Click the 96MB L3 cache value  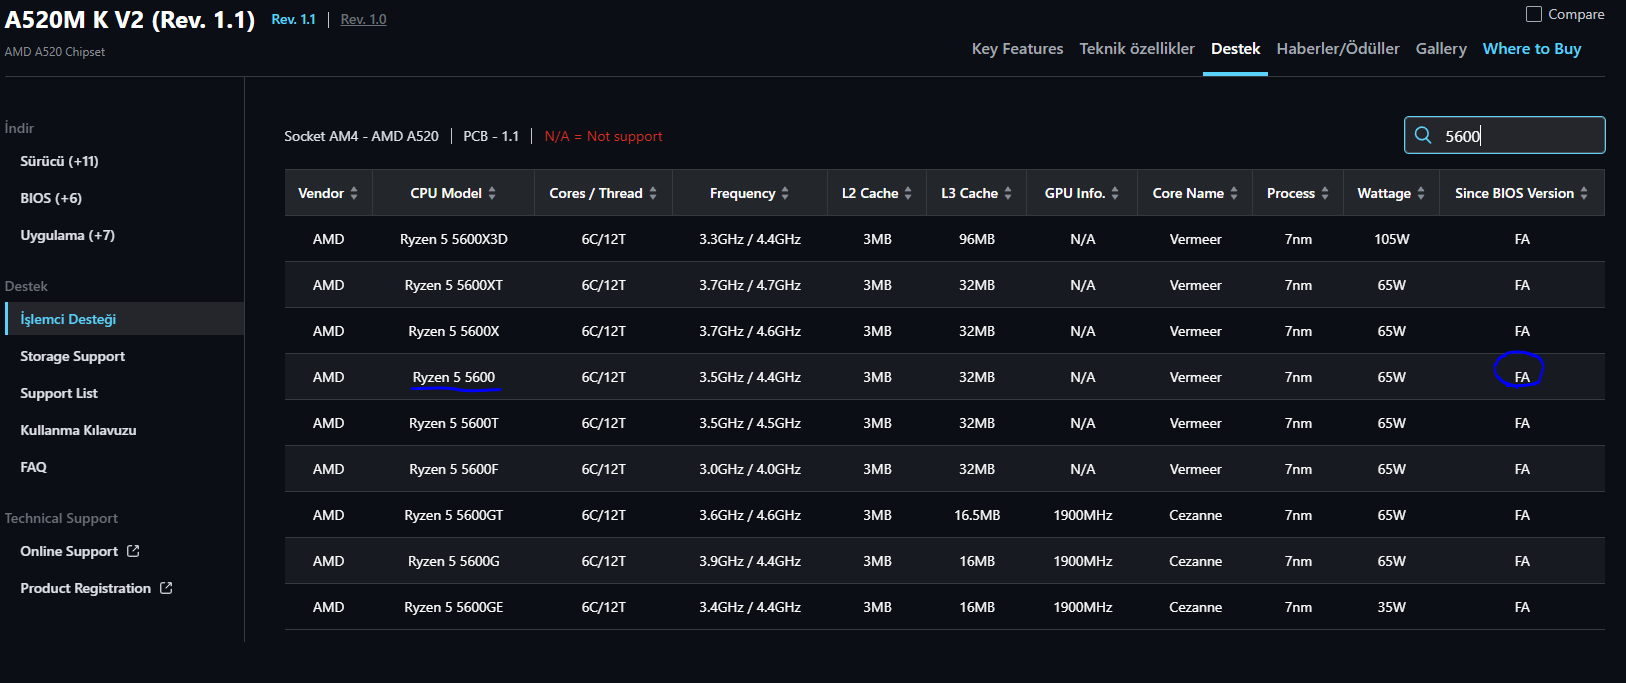click(977, 239)
